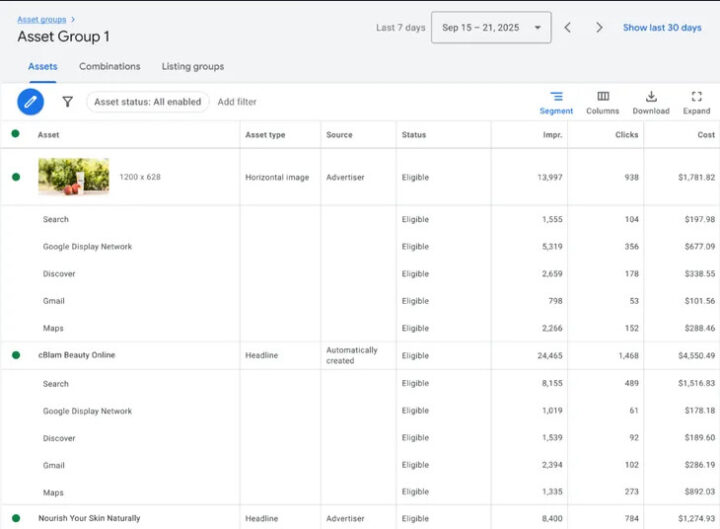Click the 13,997 impressions value

(550, 177)
